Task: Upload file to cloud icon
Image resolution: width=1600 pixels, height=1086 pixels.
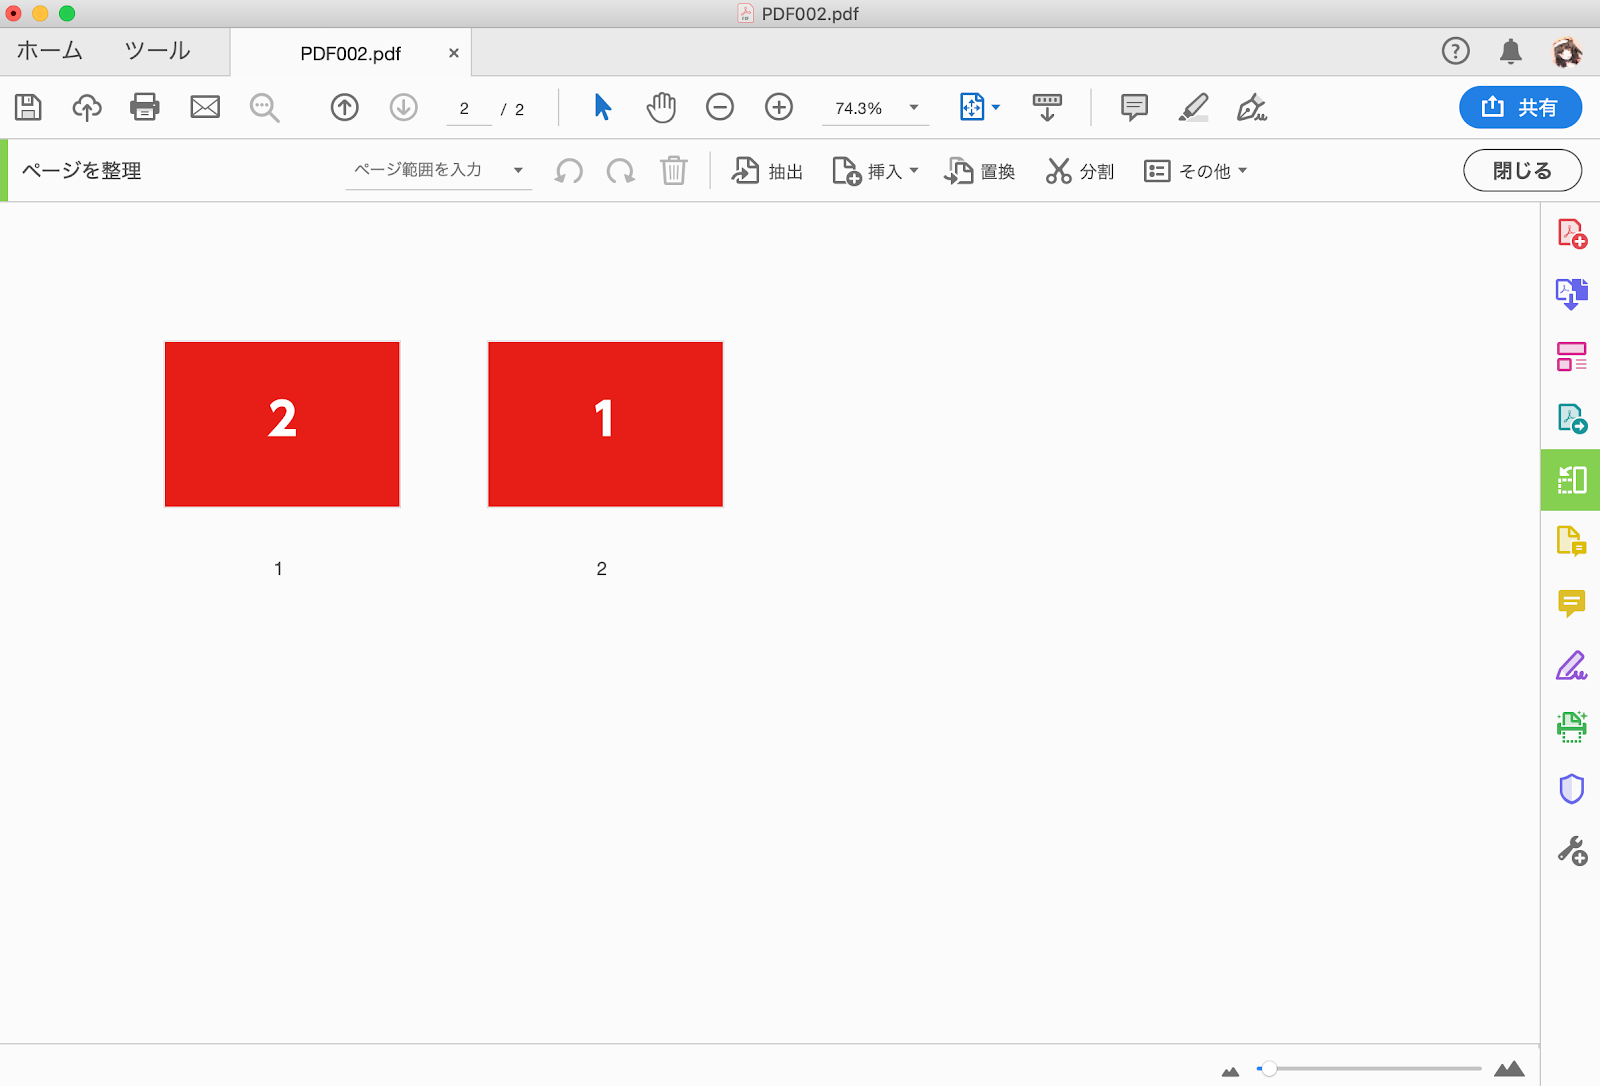Action: click(x=87, y=107)
